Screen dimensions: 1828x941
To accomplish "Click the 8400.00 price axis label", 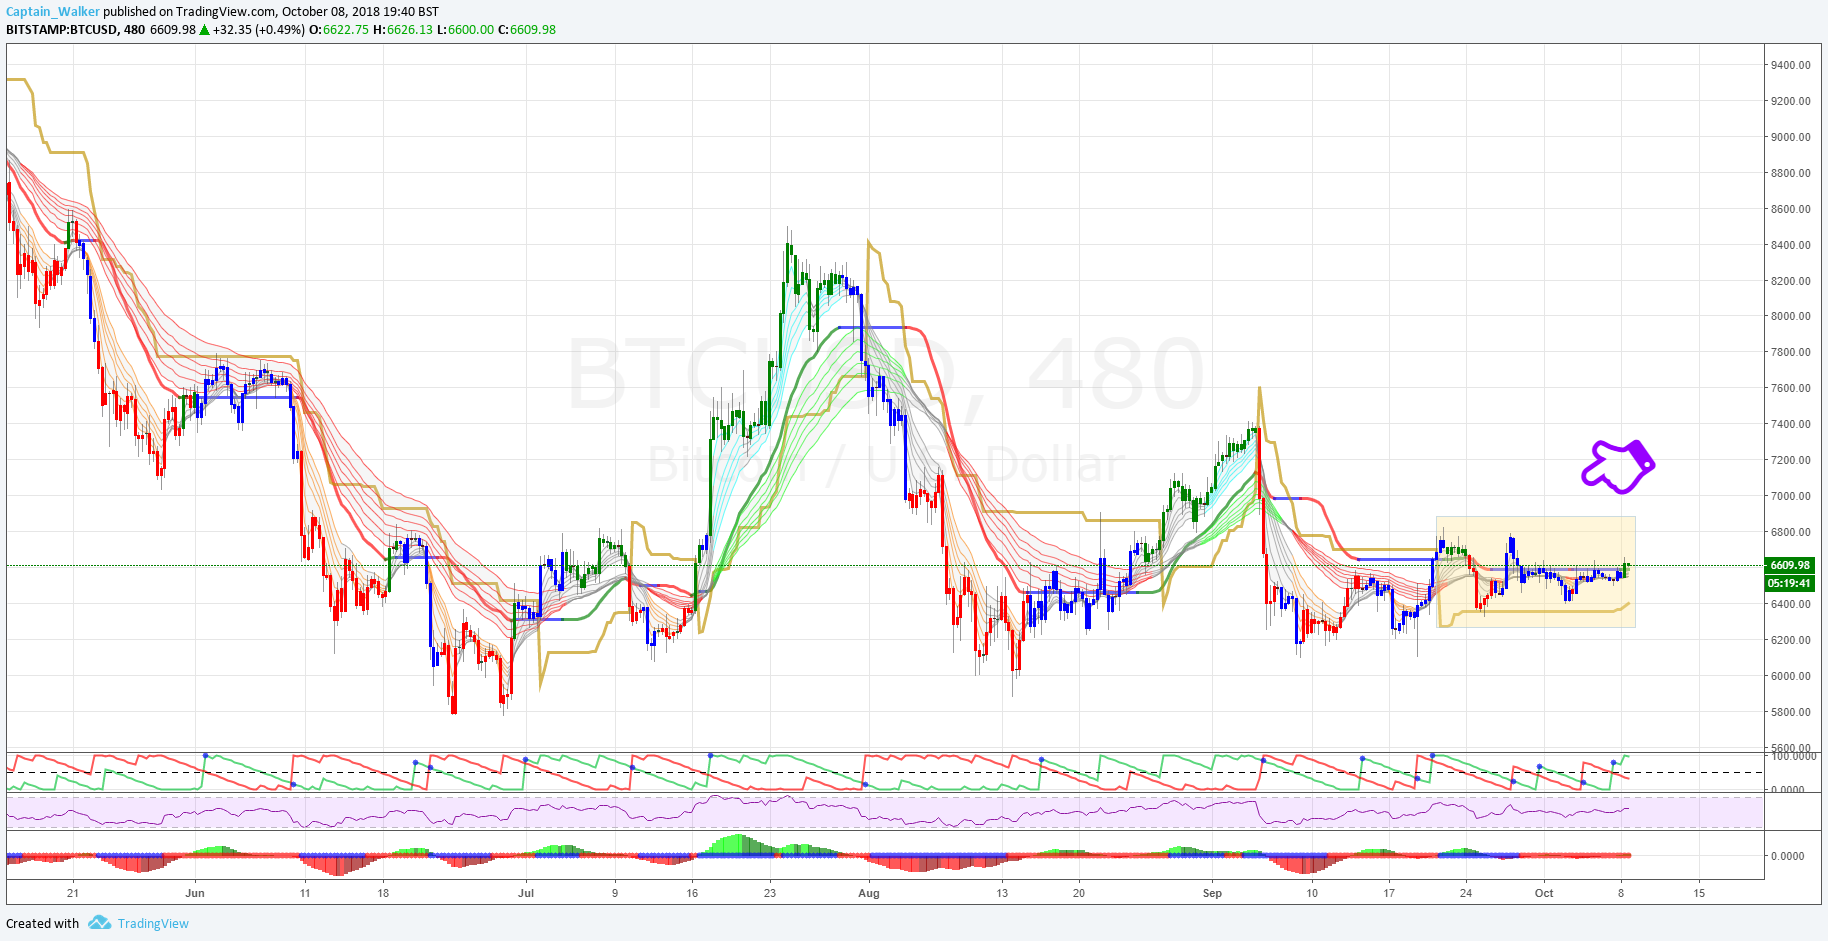I will coord(1790,245).
